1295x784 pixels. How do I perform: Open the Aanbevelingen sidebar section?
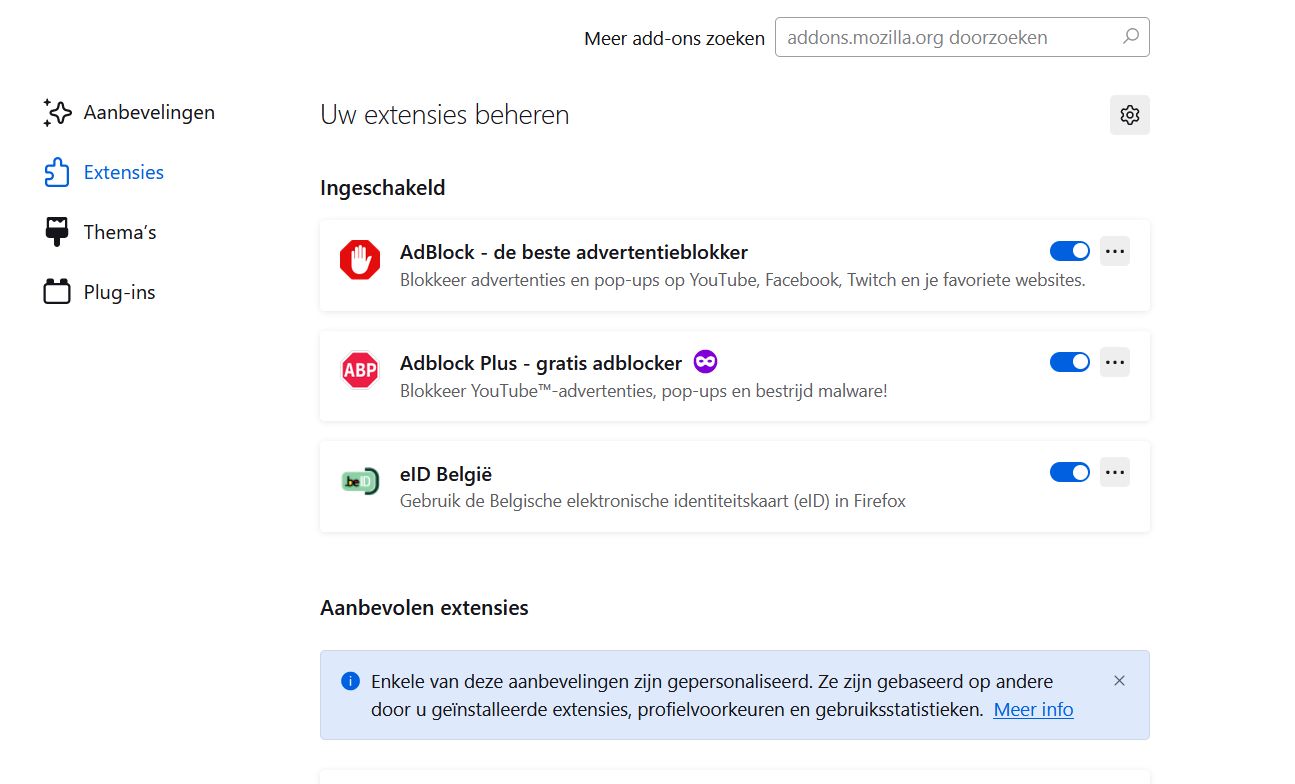coord(150,112)
